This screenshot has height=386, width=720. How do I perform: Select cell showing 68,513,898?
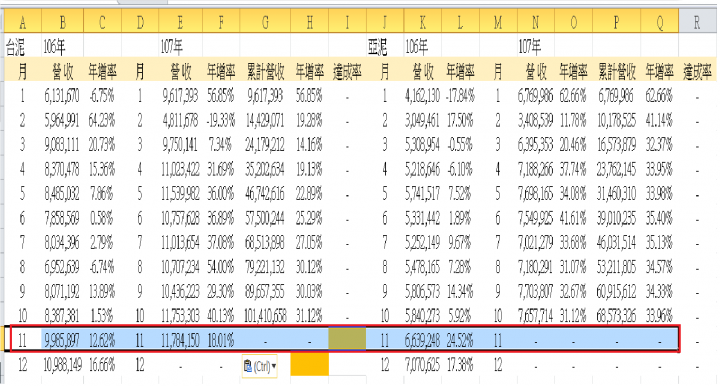coord(265,242)
